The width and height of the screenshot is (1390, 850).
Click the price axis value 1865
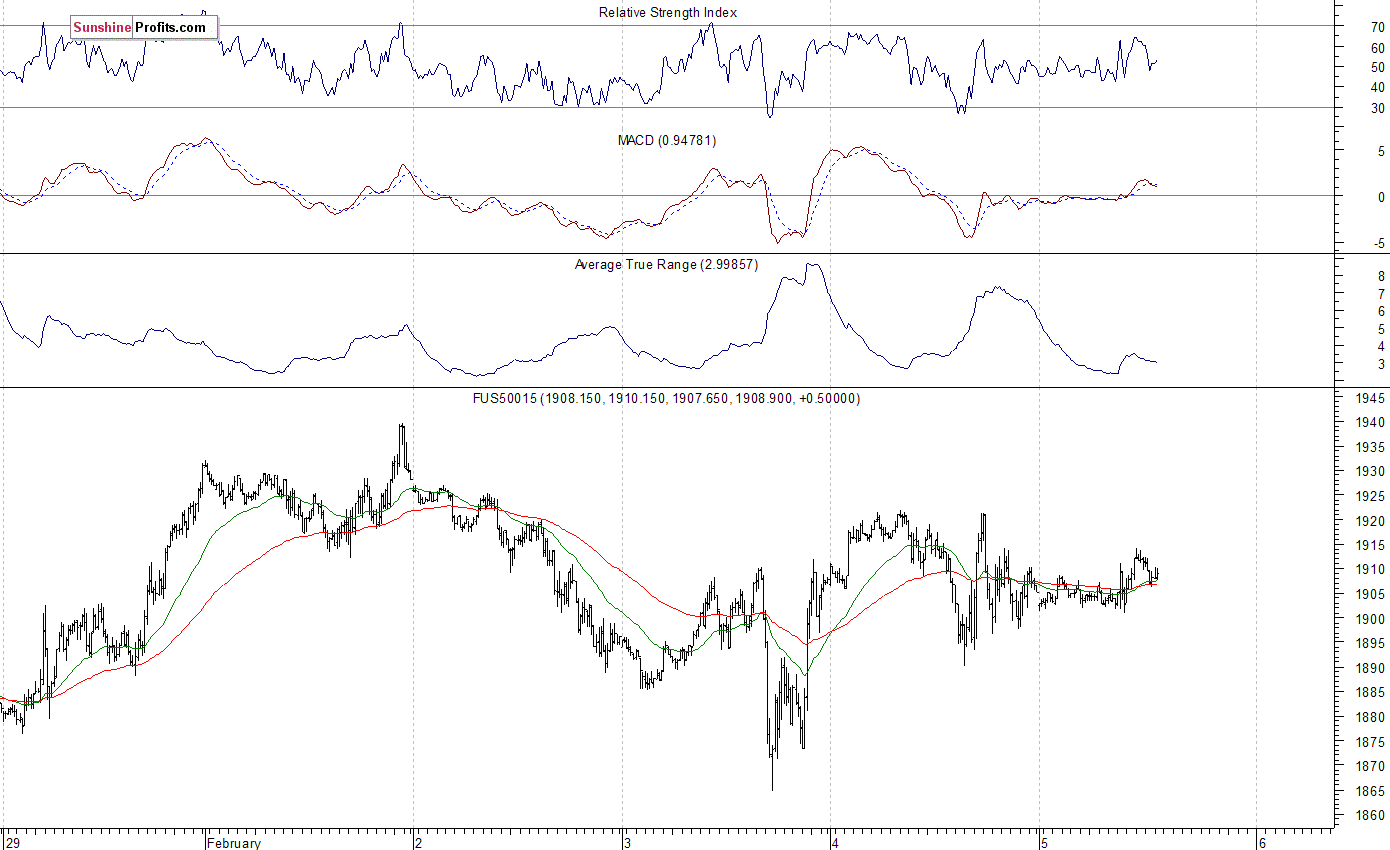pyautogui.click(x=1372, y=792)
